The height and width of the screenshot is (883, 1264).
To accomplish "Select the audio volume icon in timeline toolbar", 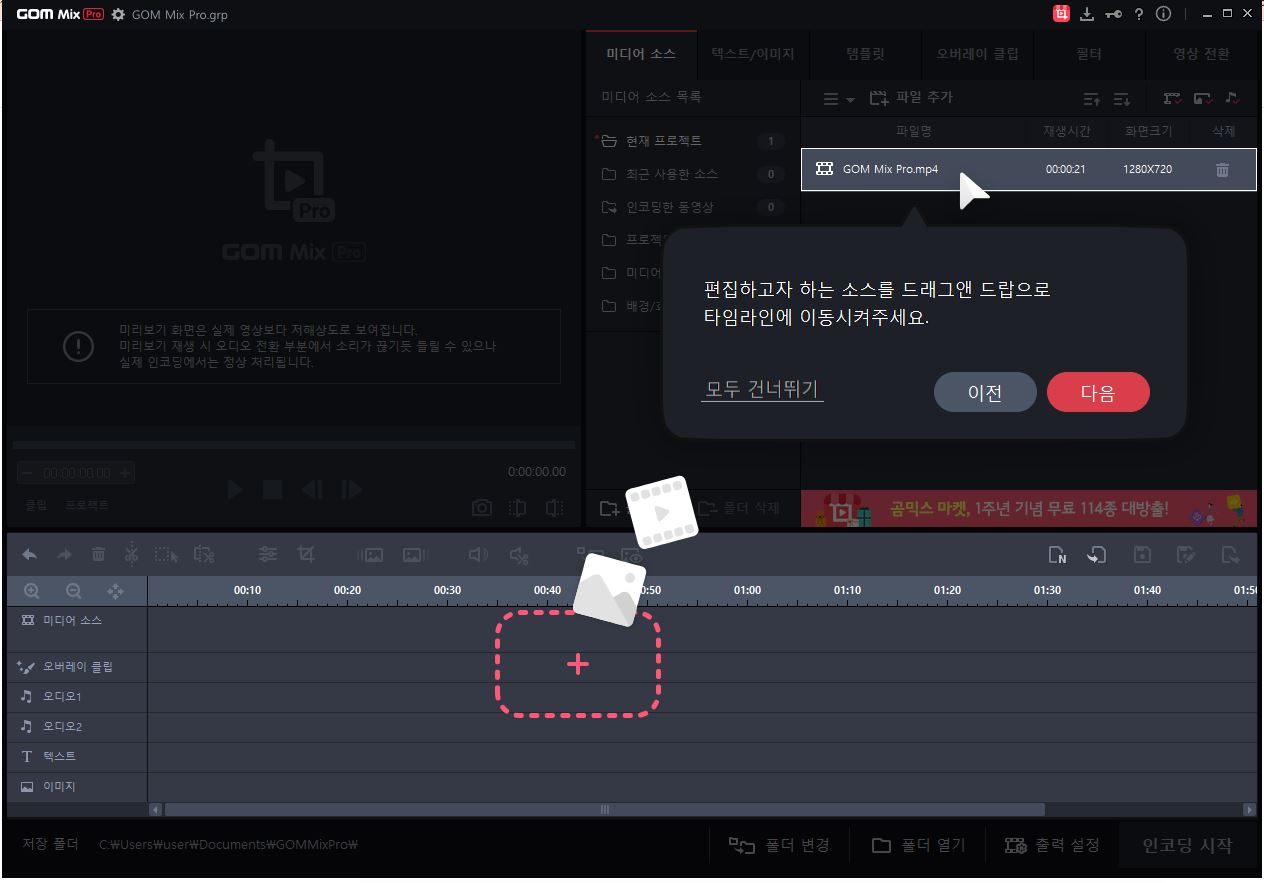I will point(477,553).
